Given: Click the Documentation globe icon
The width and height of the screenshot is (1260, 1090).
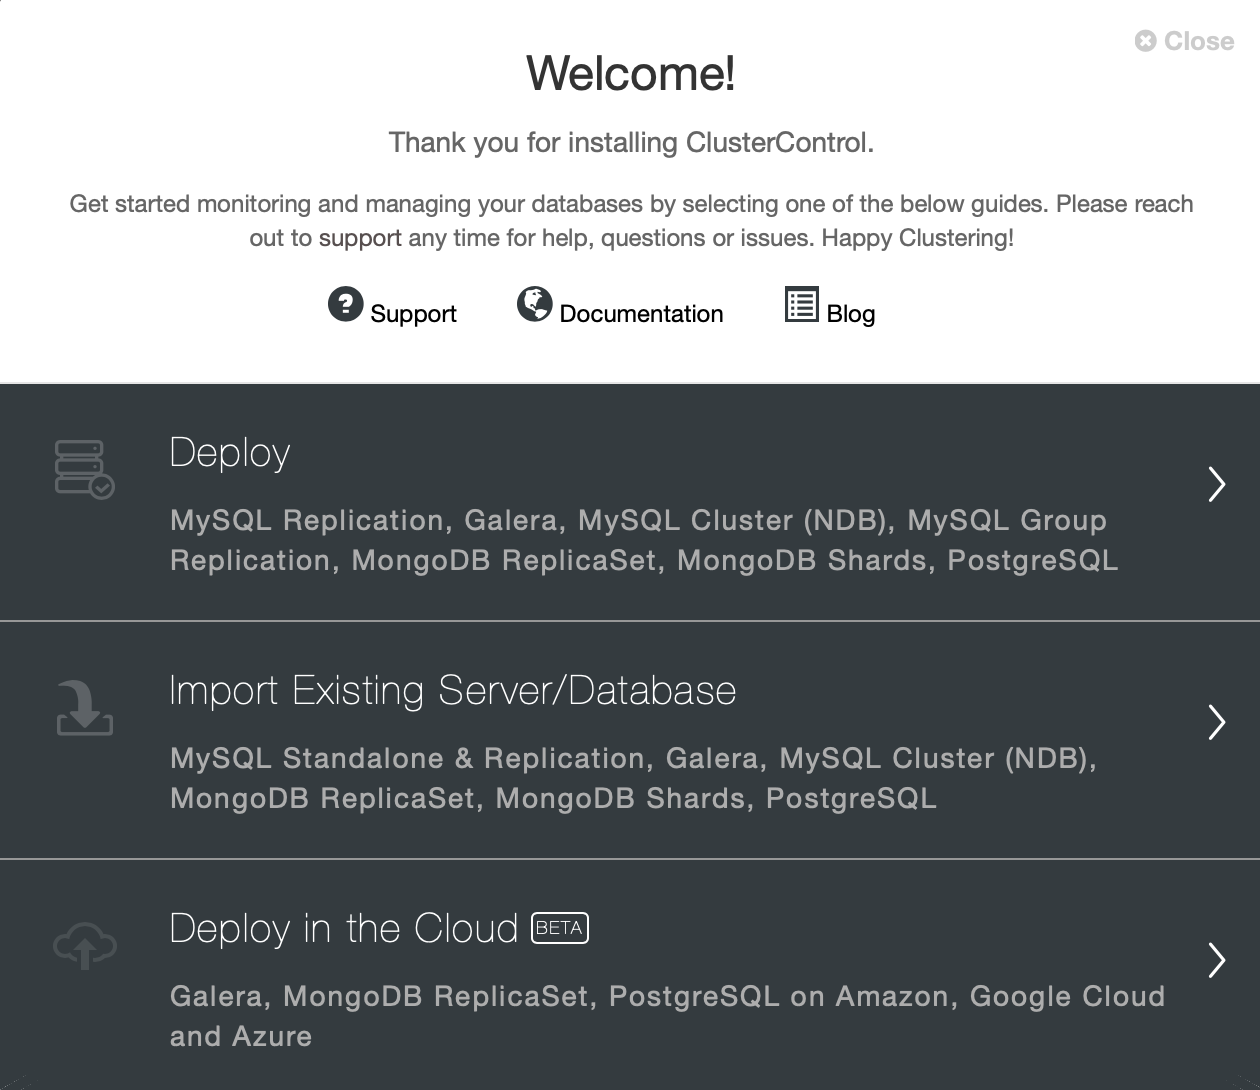Looking at the screenshot, I should [x=534, y=303].
